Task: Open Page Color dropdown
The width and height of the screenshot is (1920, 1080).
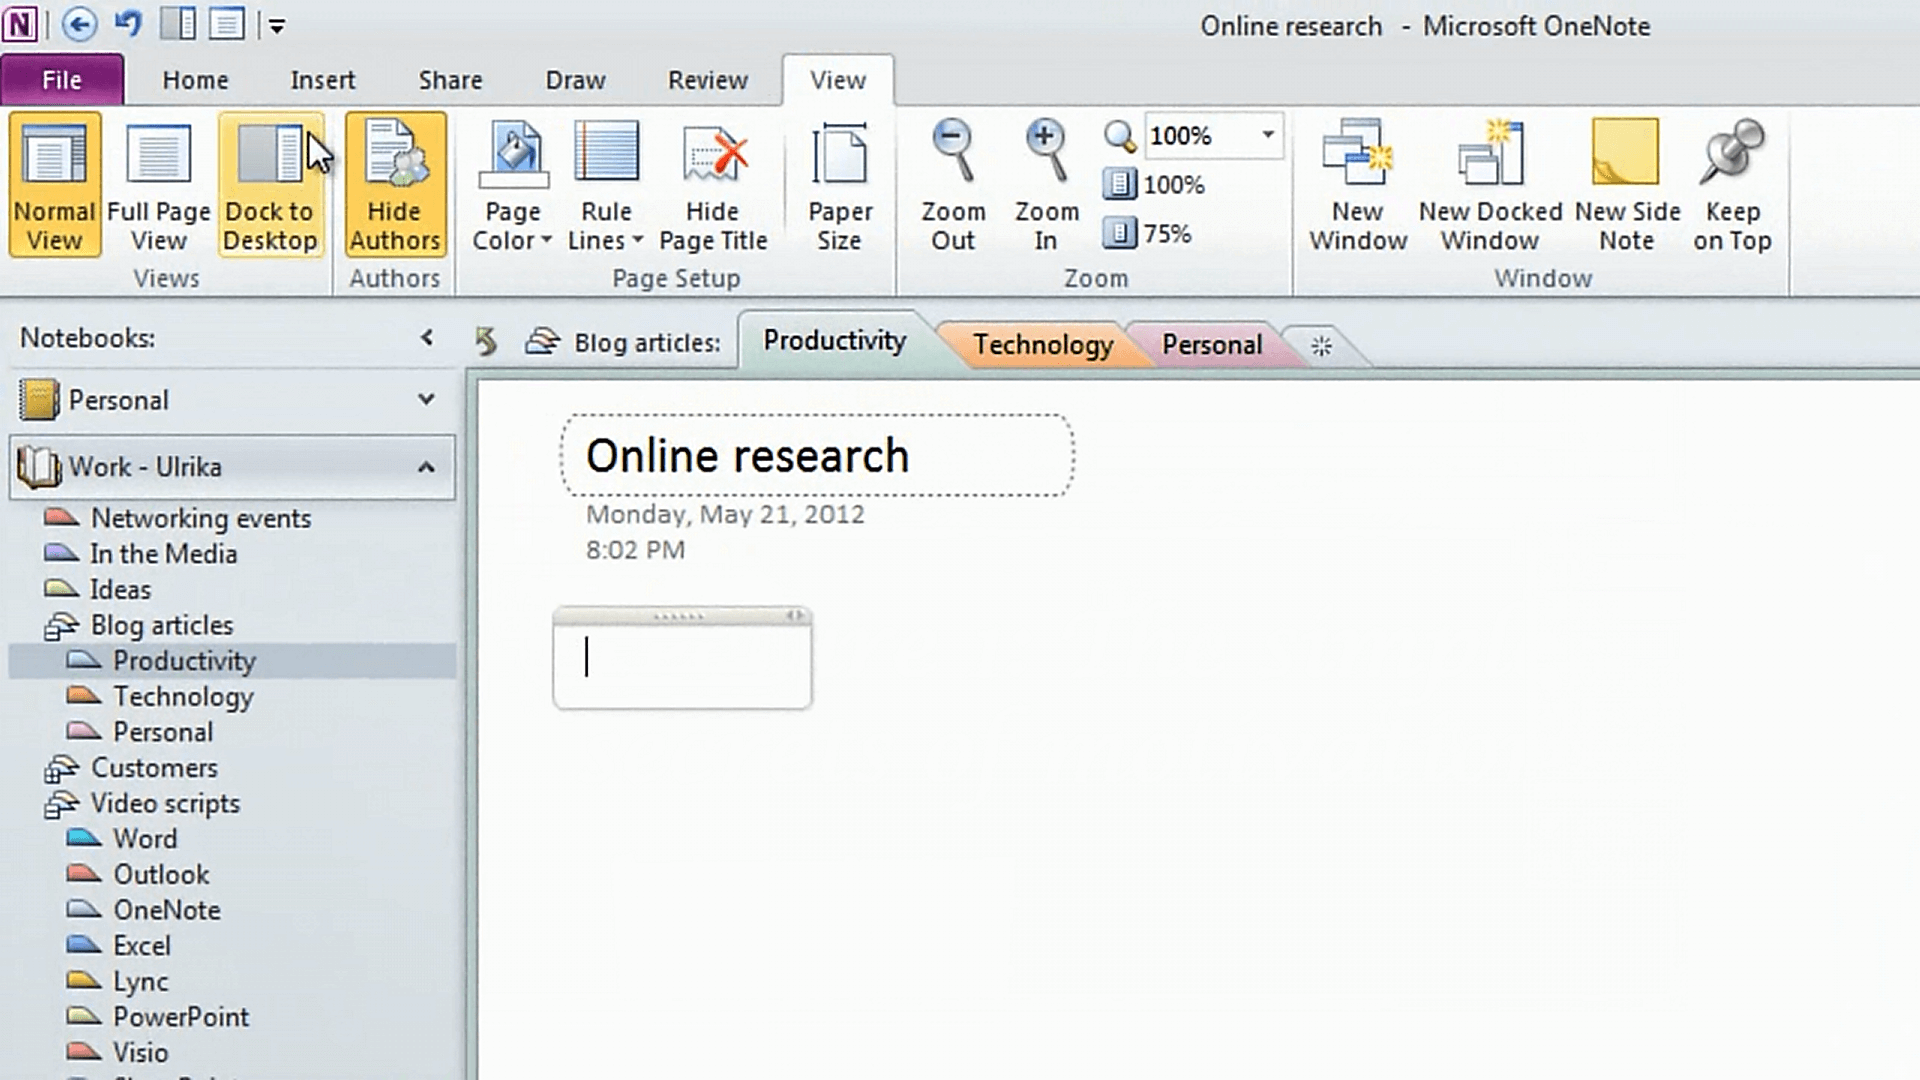Action: pyautogui.click(x=512, y=185)
